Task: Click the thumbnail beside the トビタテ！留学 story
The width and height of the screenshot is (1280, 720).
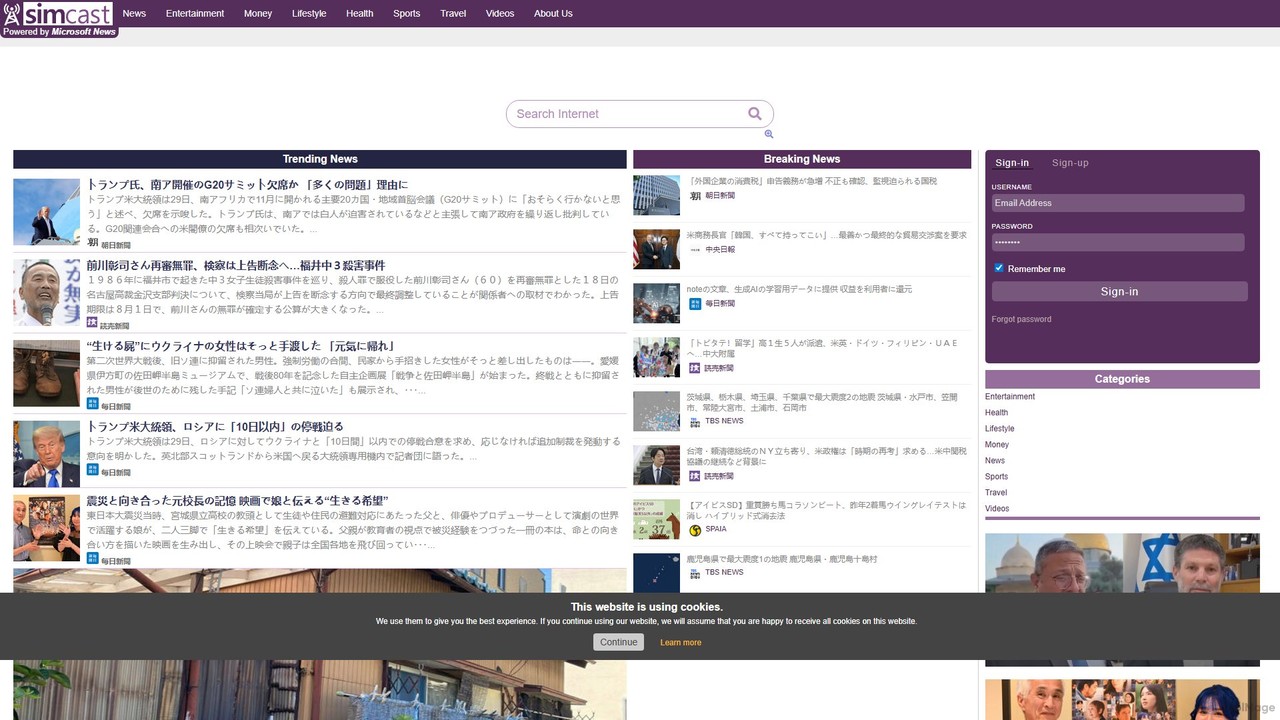Action: tap(656, 357)
